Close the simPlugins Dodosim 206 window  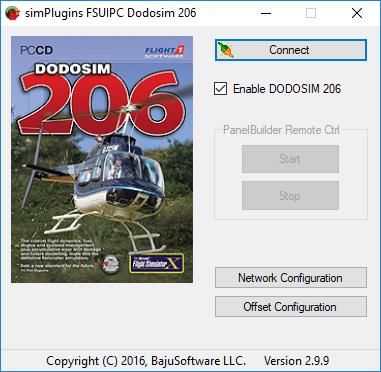357,13
